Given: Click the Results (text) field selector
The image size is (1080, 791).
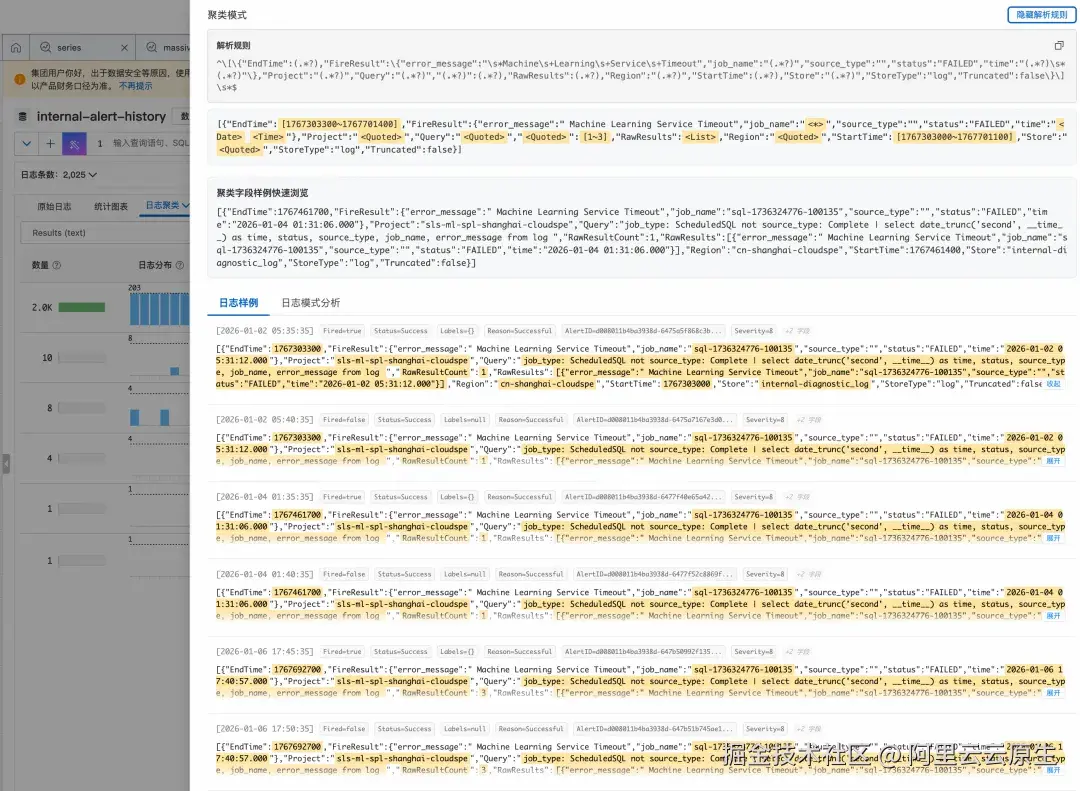Looking at the screenshot, I should [105, 233].
